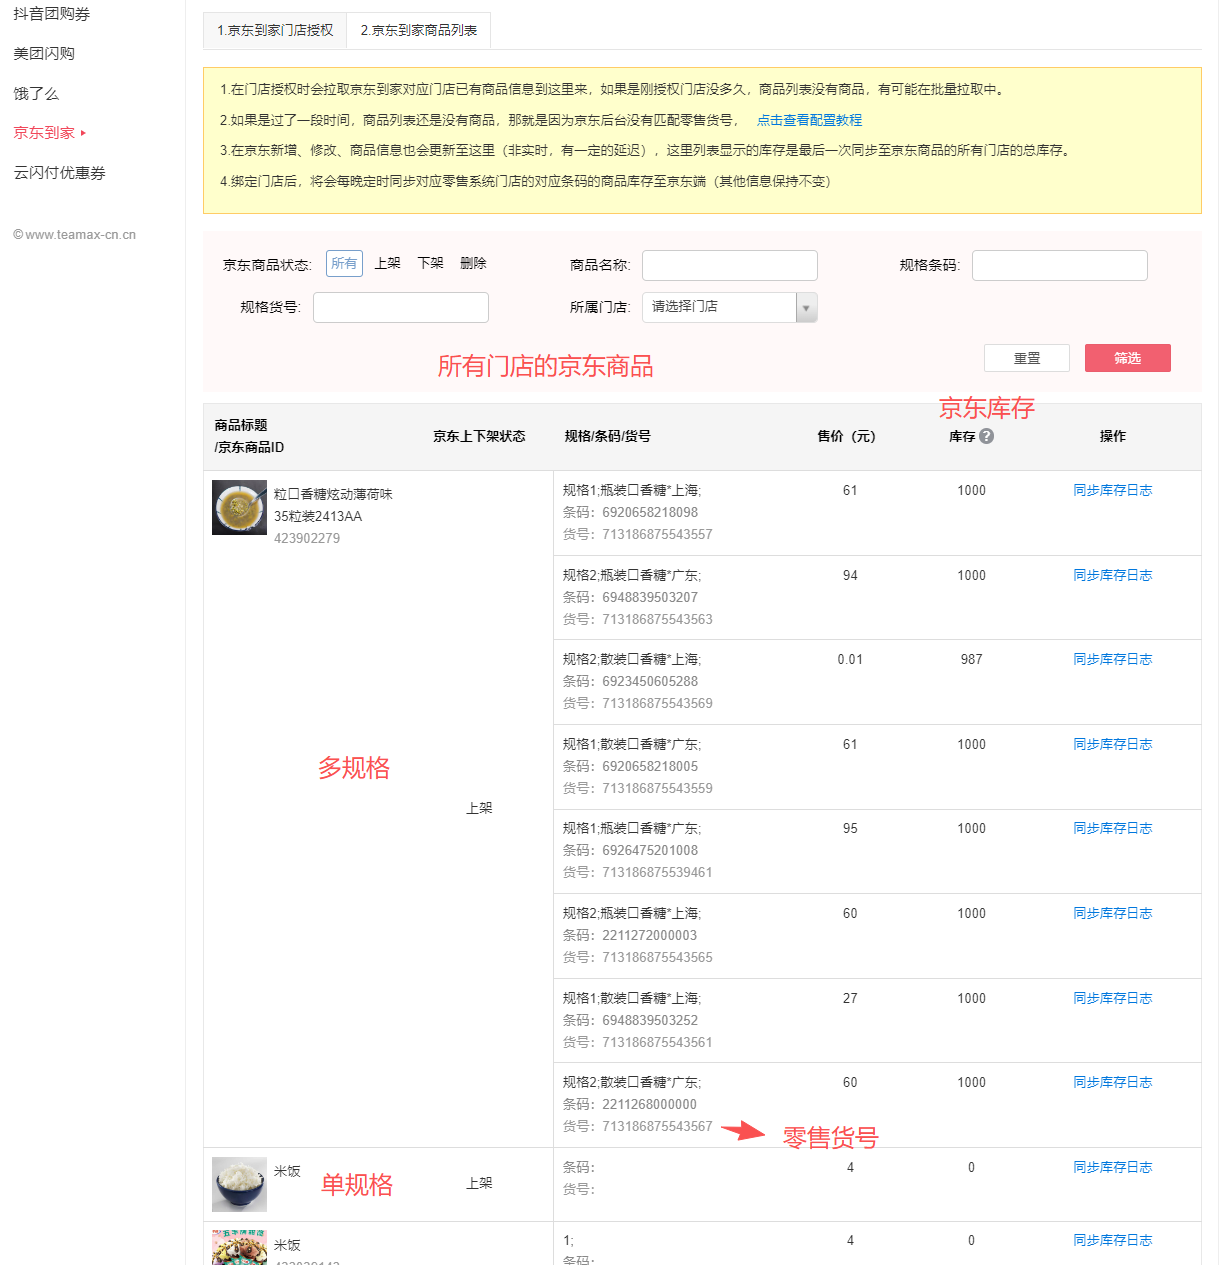Click the 库存 help question-mark icon
This screenshot has width=1232, height=1265.
[x=986, y=436]
